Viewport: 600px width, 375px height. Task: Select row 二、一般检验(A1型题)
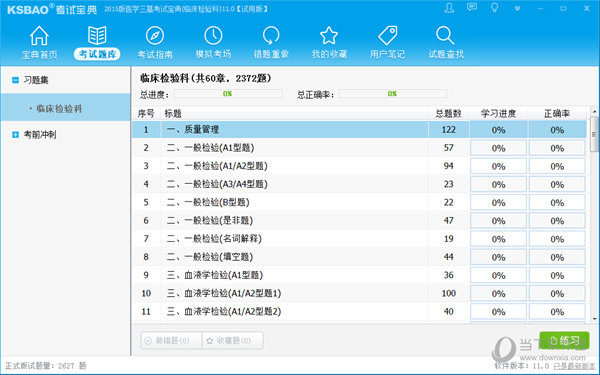tap(359, 148)
